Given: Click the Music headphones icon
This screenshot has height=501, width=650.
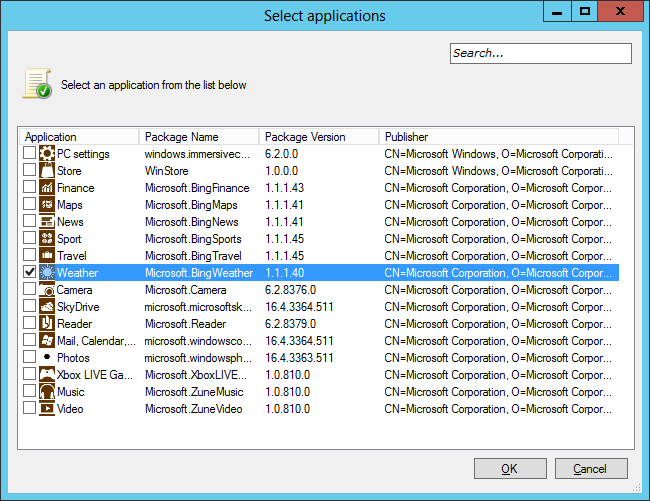Looking at the screenshot, I should point(47,392).
